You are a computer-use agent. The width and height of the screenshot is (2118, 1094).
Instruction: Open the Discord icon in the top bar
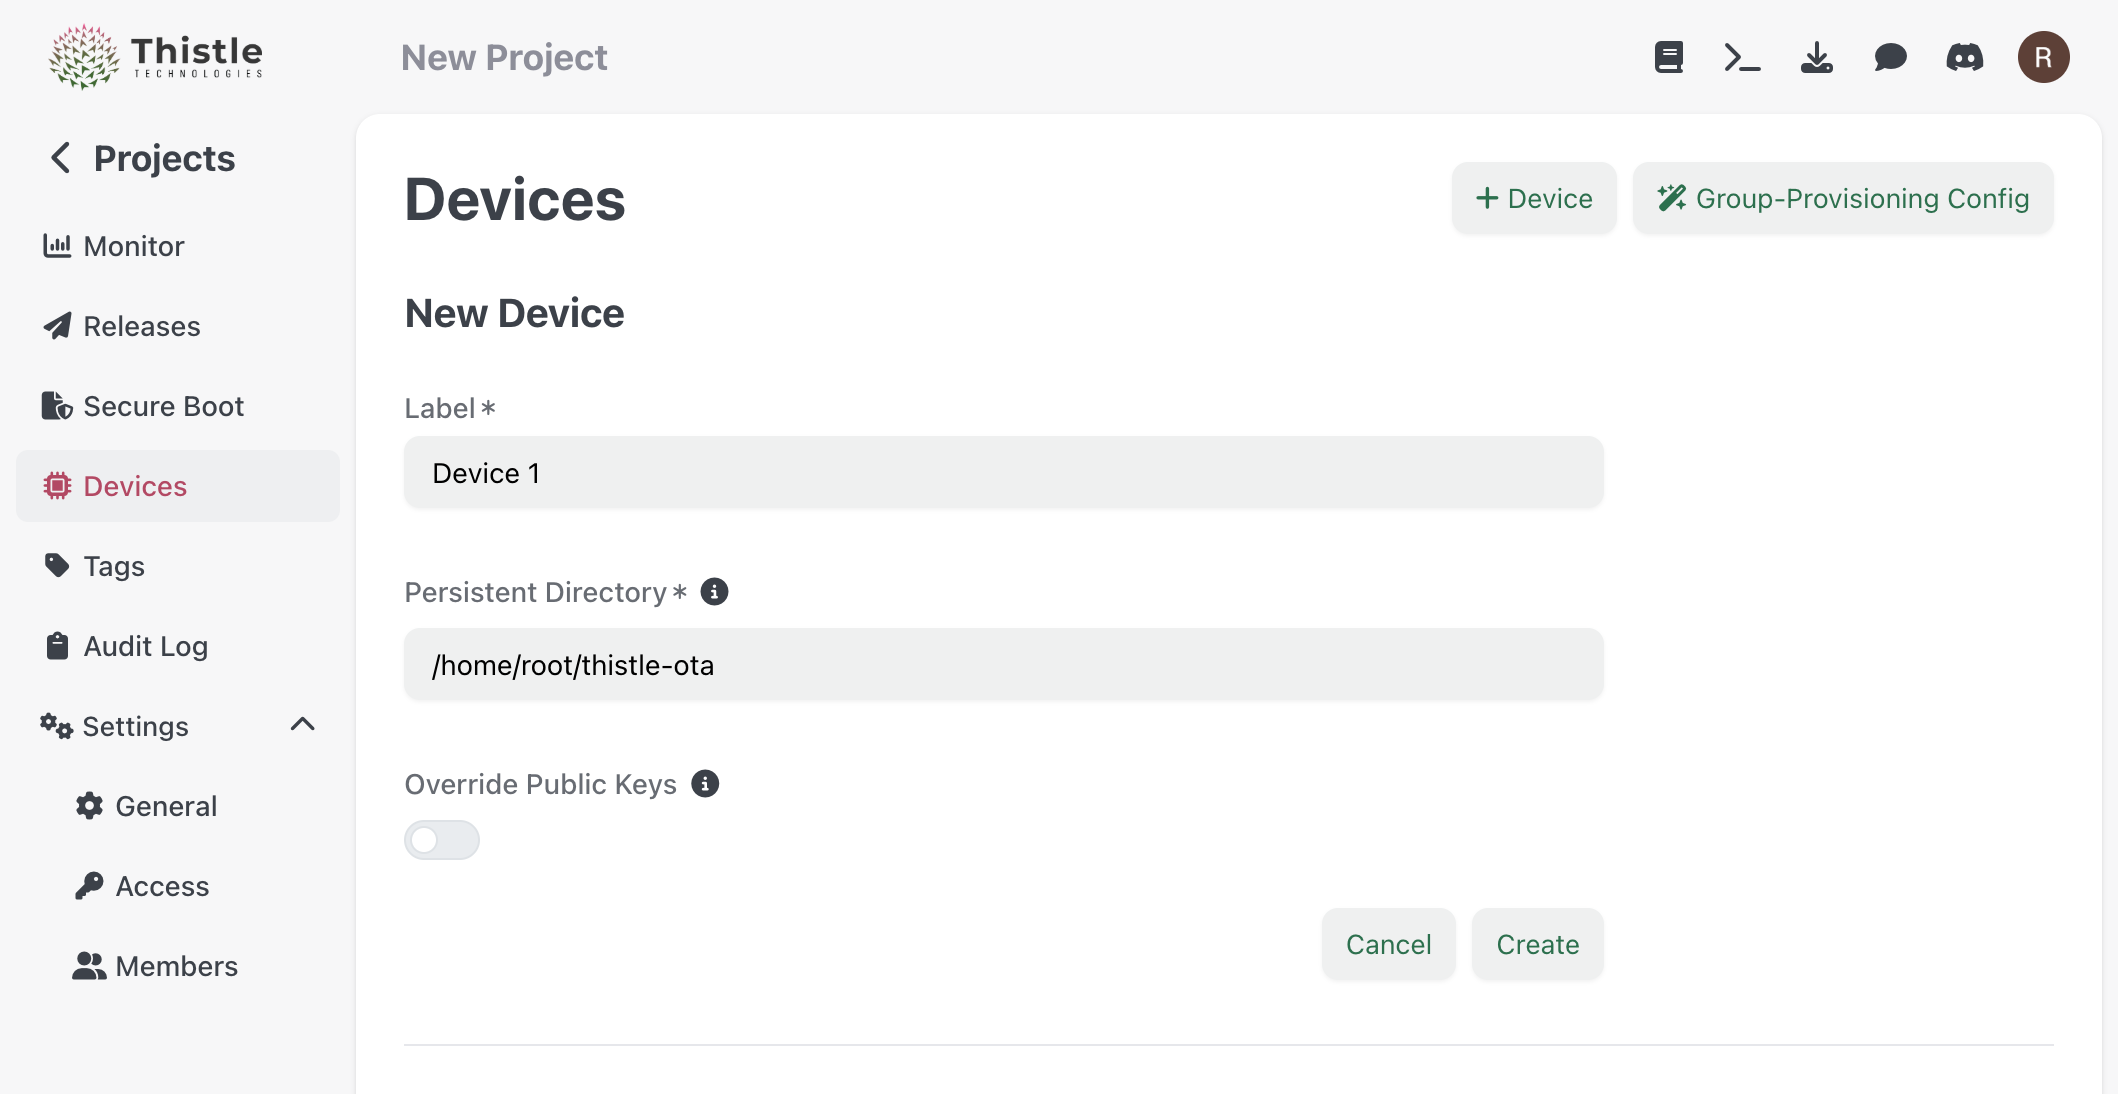pyautogui.click(x=1965, y=57)
